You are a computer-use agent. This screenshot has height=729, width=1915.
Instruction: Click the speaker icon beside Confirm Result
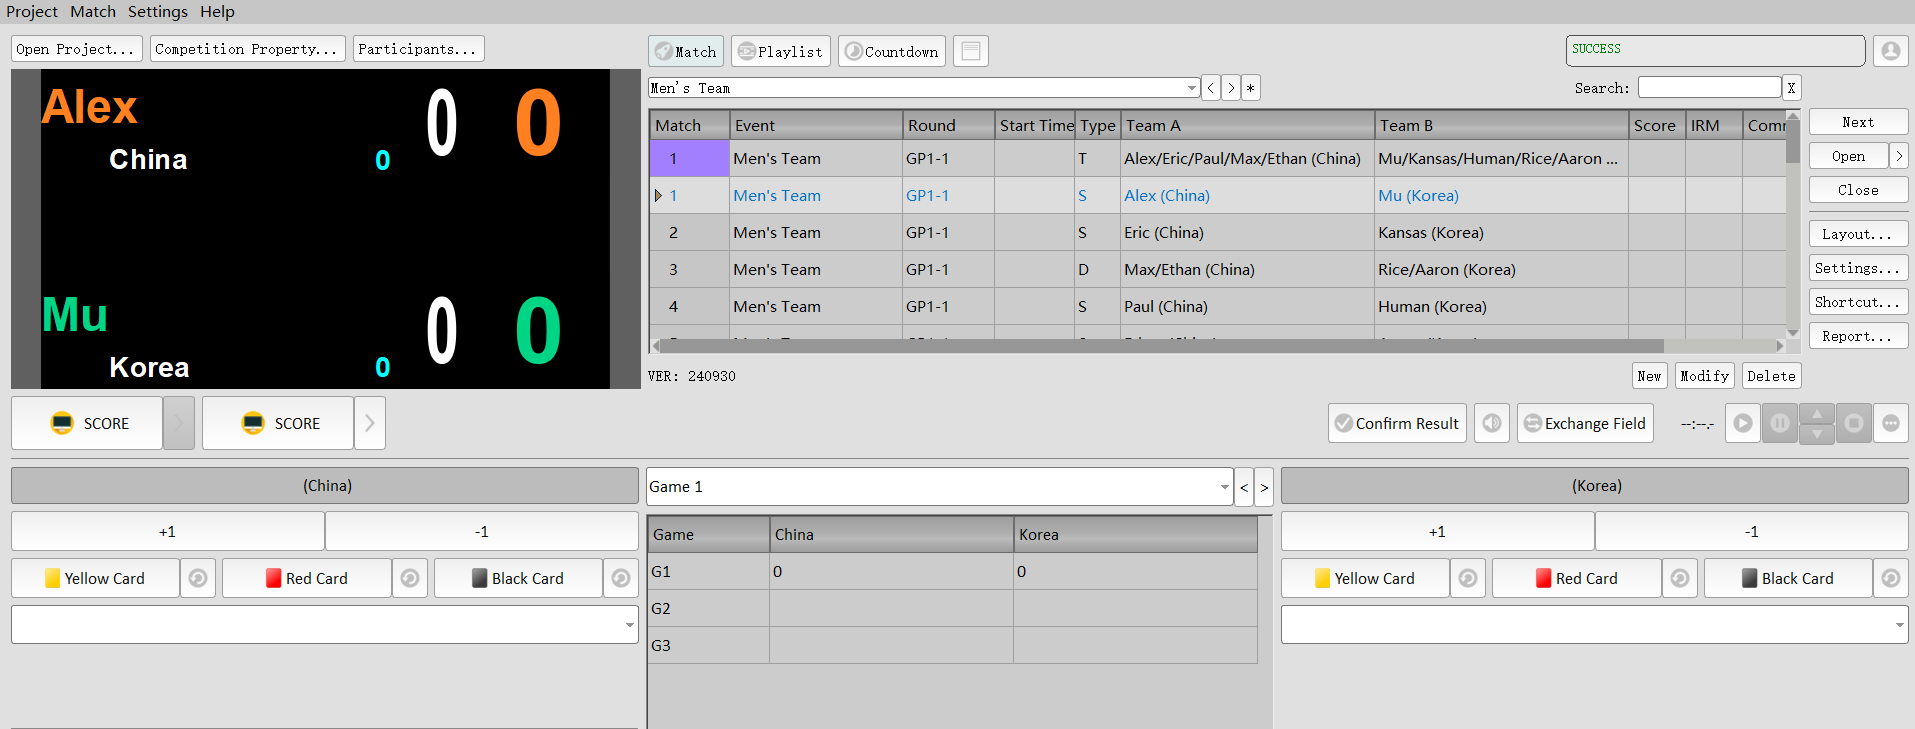(x=1491, y=423)
